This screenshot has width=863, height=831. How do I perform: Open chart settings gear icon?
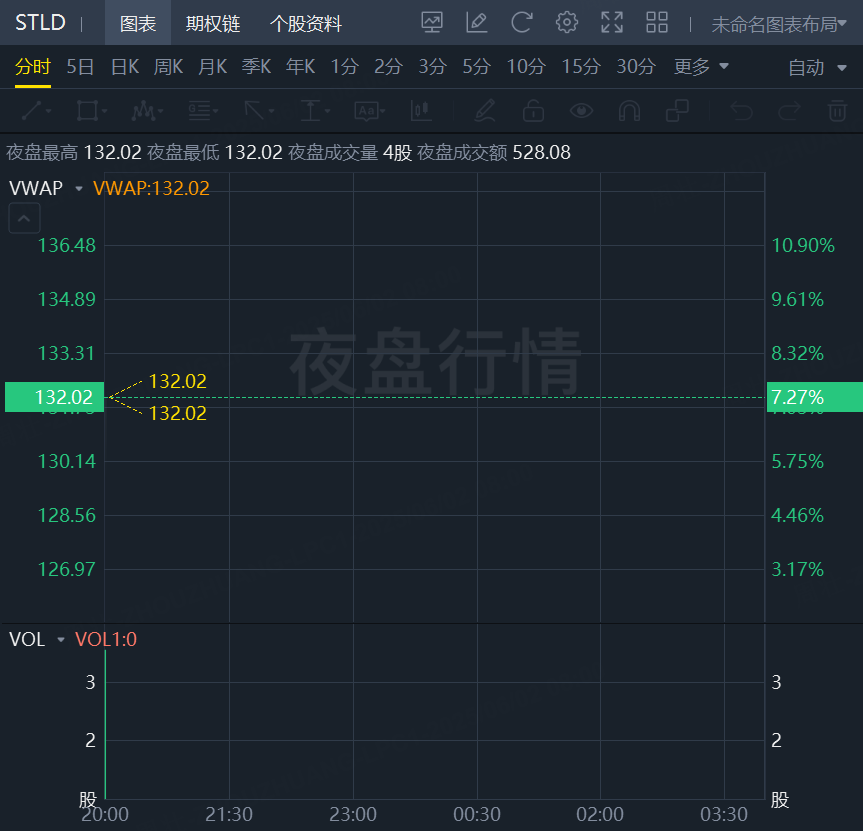point(566,23)
